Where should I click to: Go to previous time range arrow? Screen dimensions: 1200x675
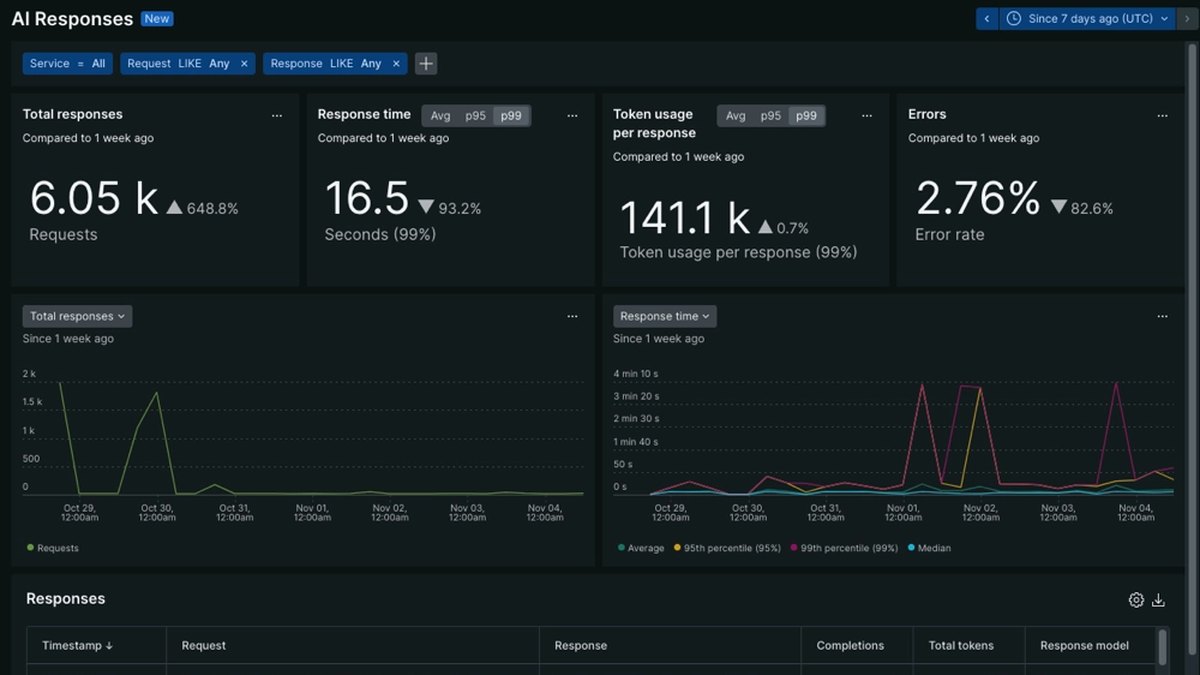pos(987,18)
